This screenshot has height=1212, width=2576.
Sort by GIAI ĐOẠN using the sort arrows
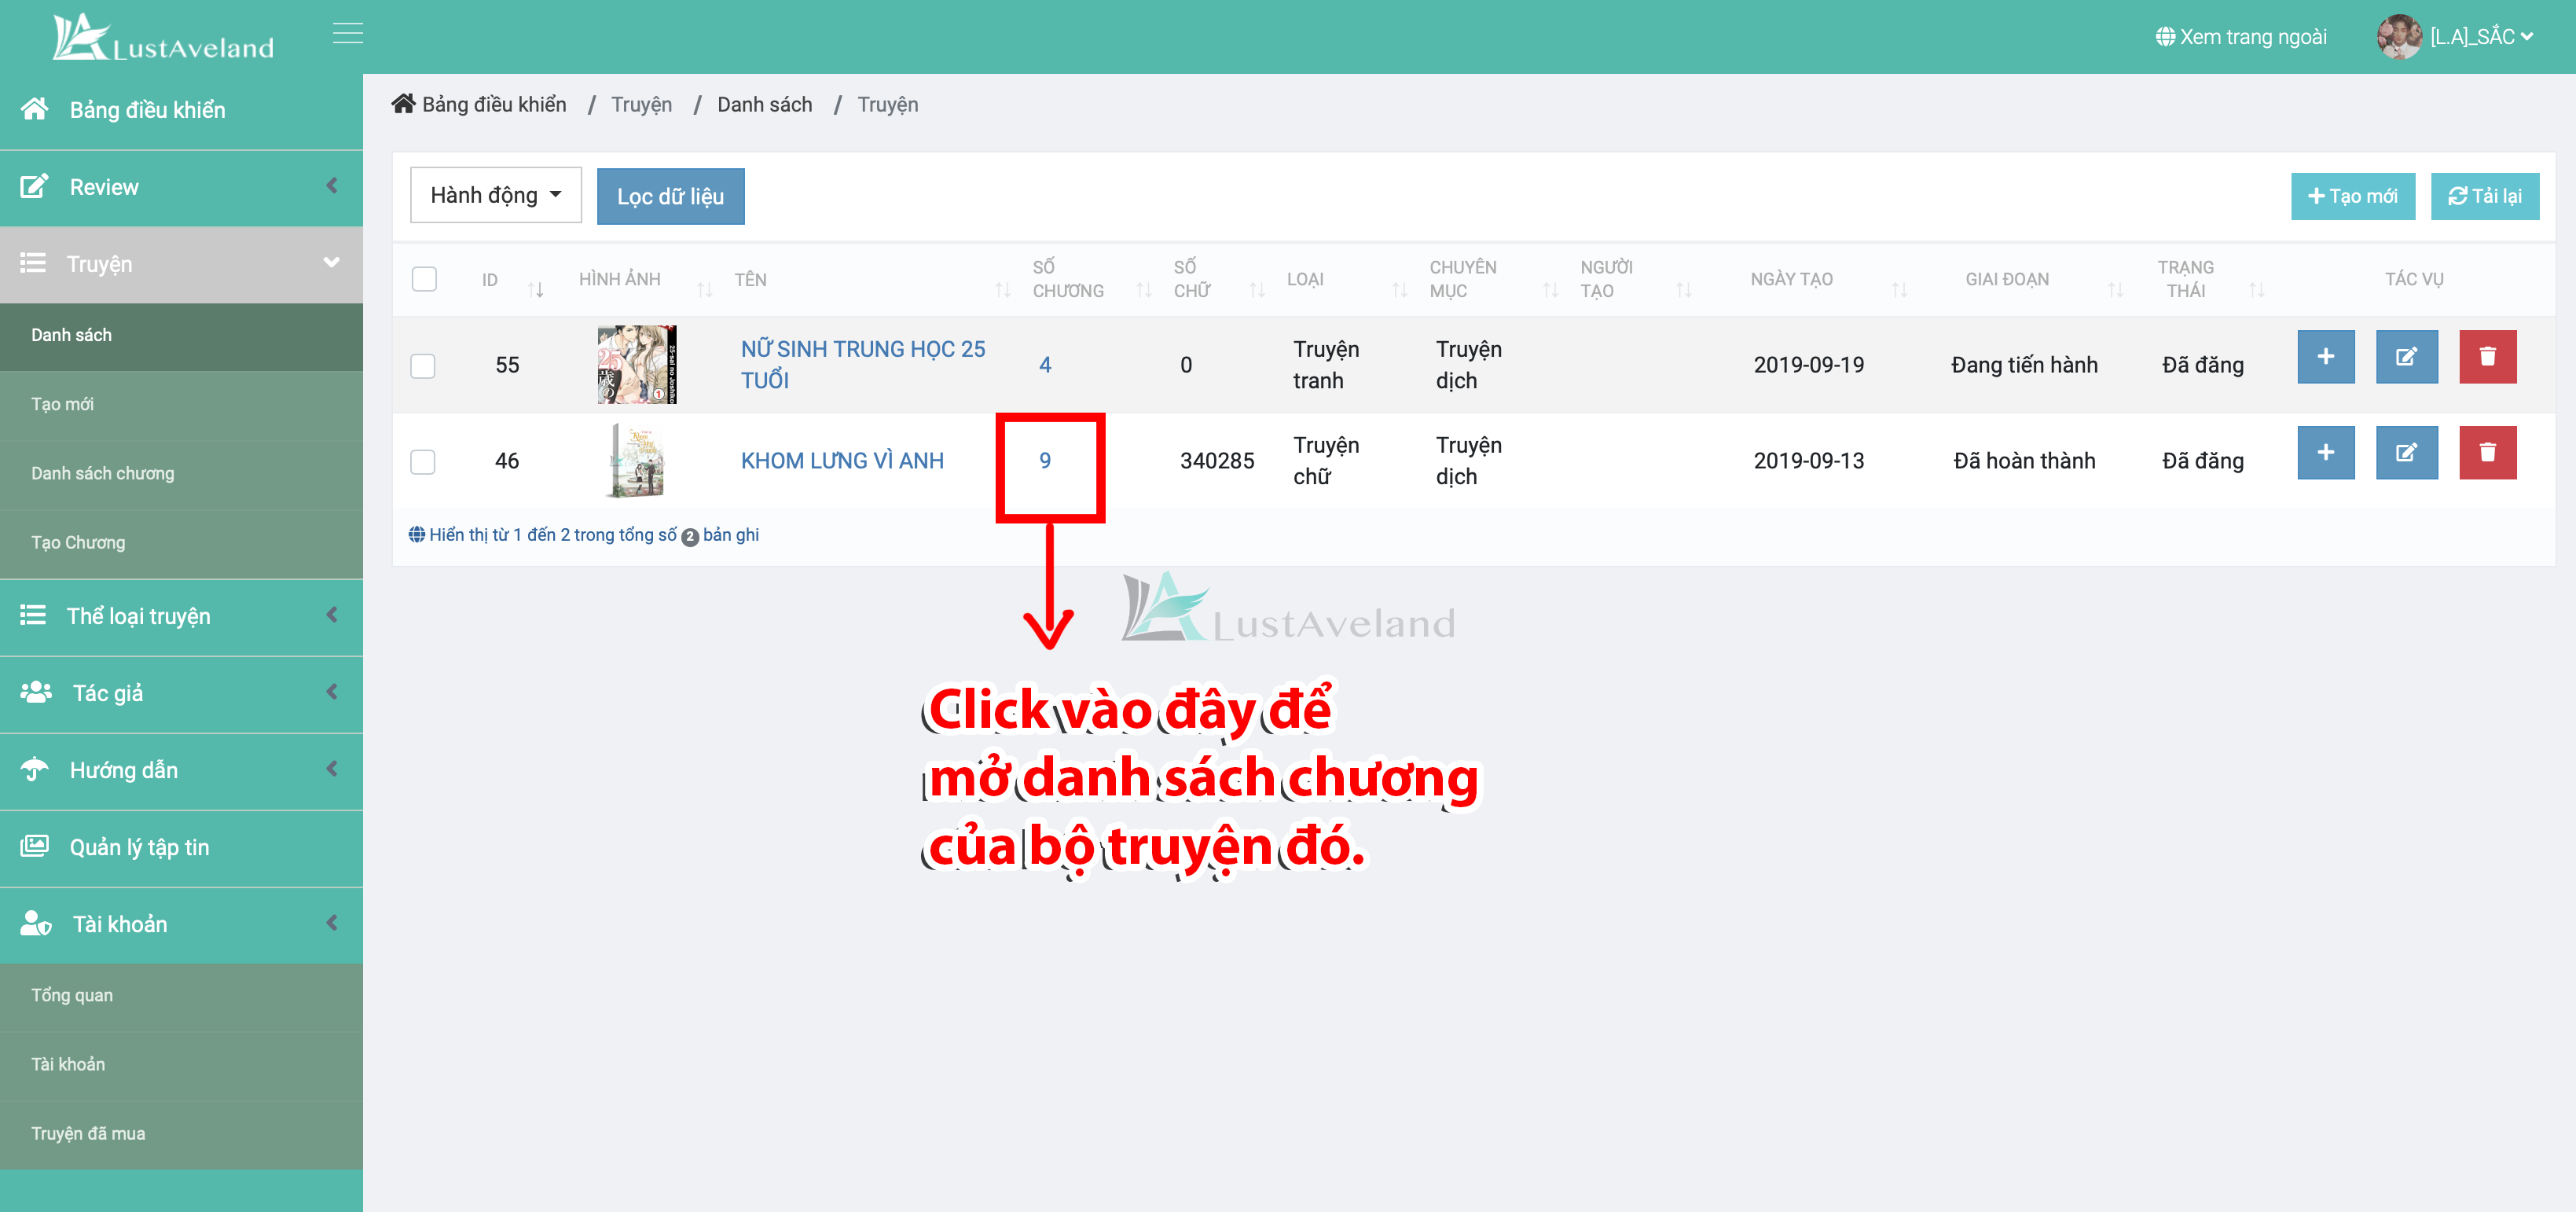click(2116, 290)
